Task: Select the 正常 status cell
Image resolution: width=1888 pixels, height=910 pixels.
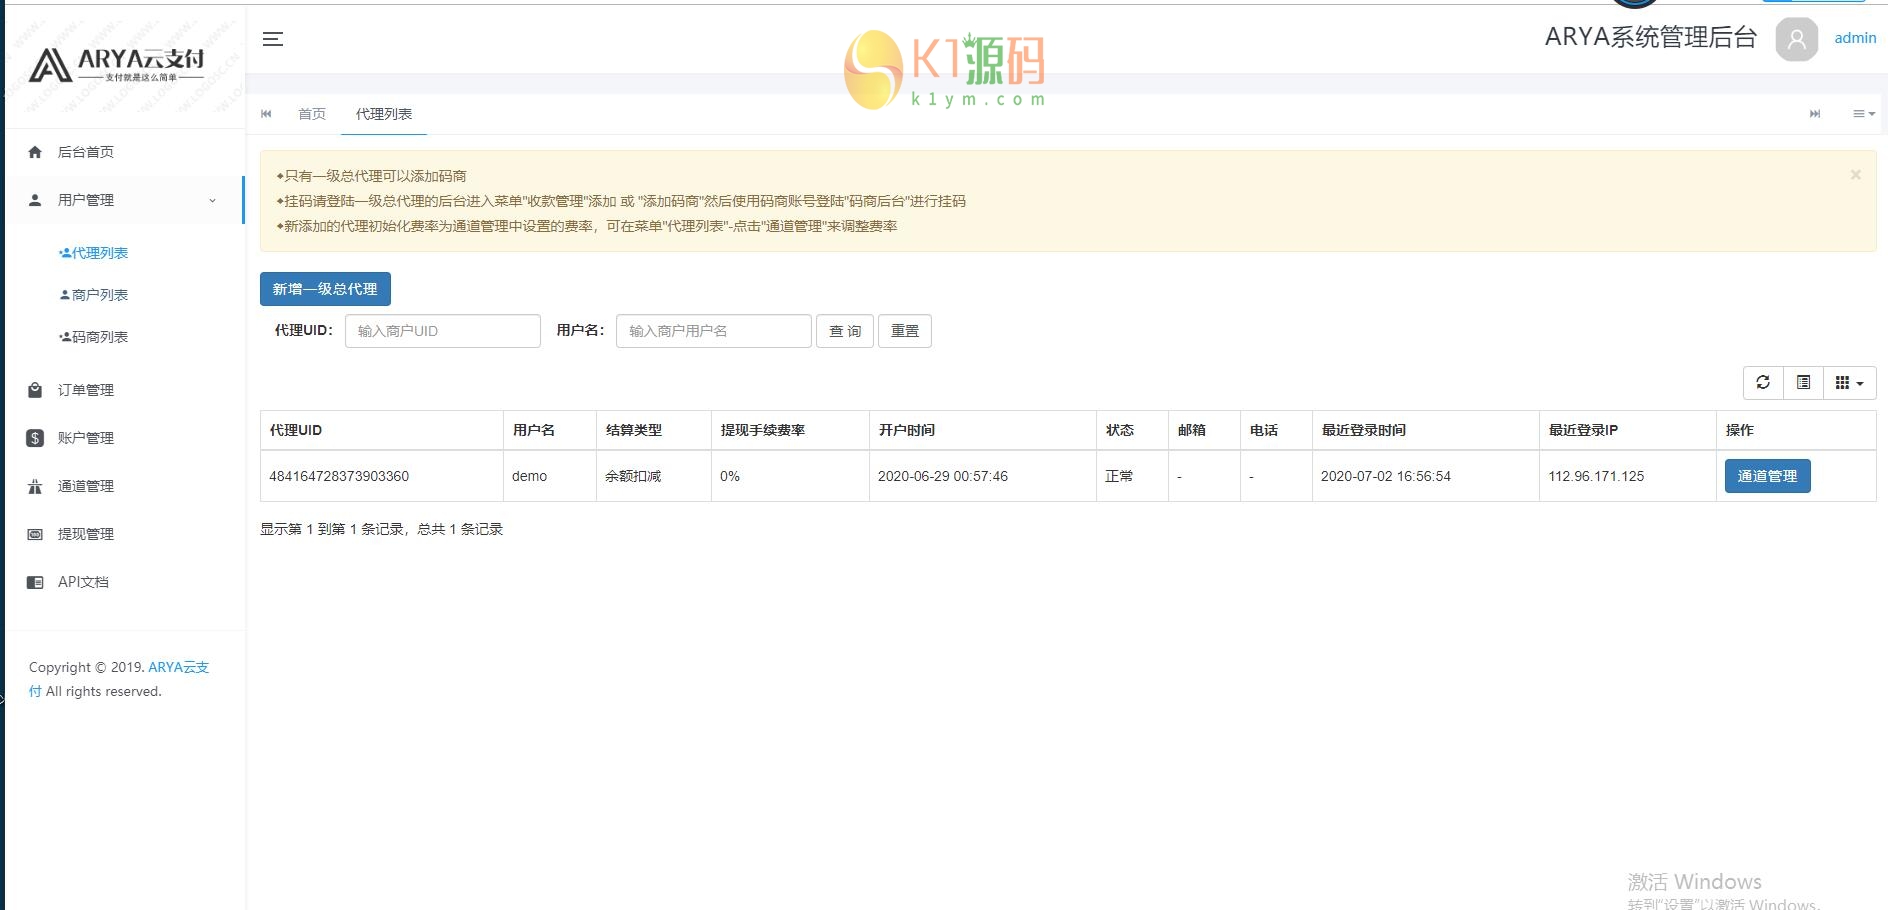Action: (1132, 476)
